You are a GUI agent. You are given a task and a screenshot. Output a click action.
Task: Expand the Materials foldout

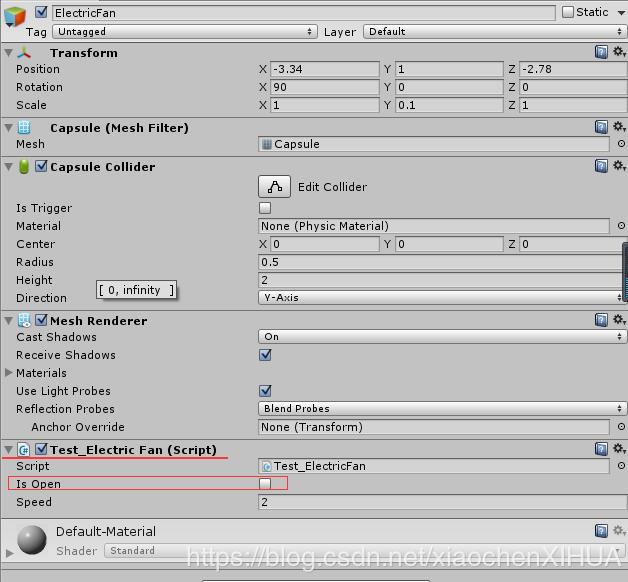click(8, 373)
